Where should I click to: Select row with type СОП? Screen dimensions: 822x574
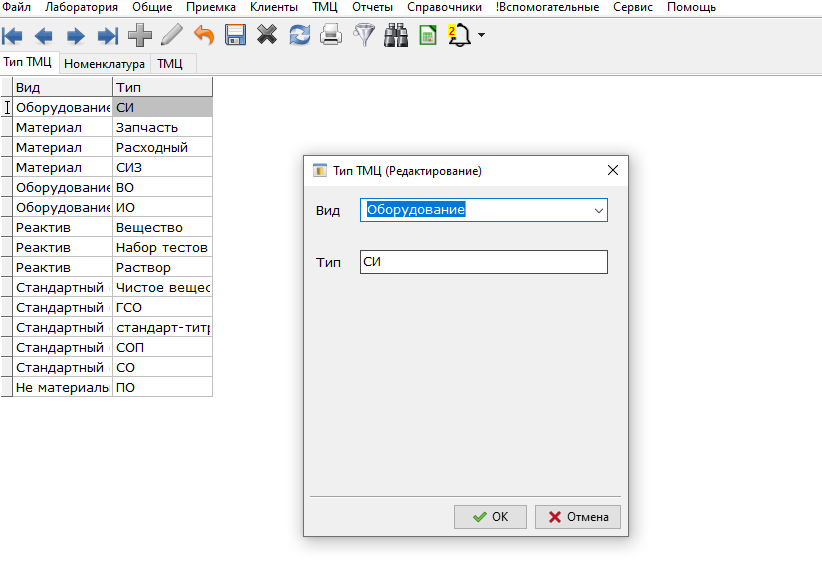tap(106, 348)
